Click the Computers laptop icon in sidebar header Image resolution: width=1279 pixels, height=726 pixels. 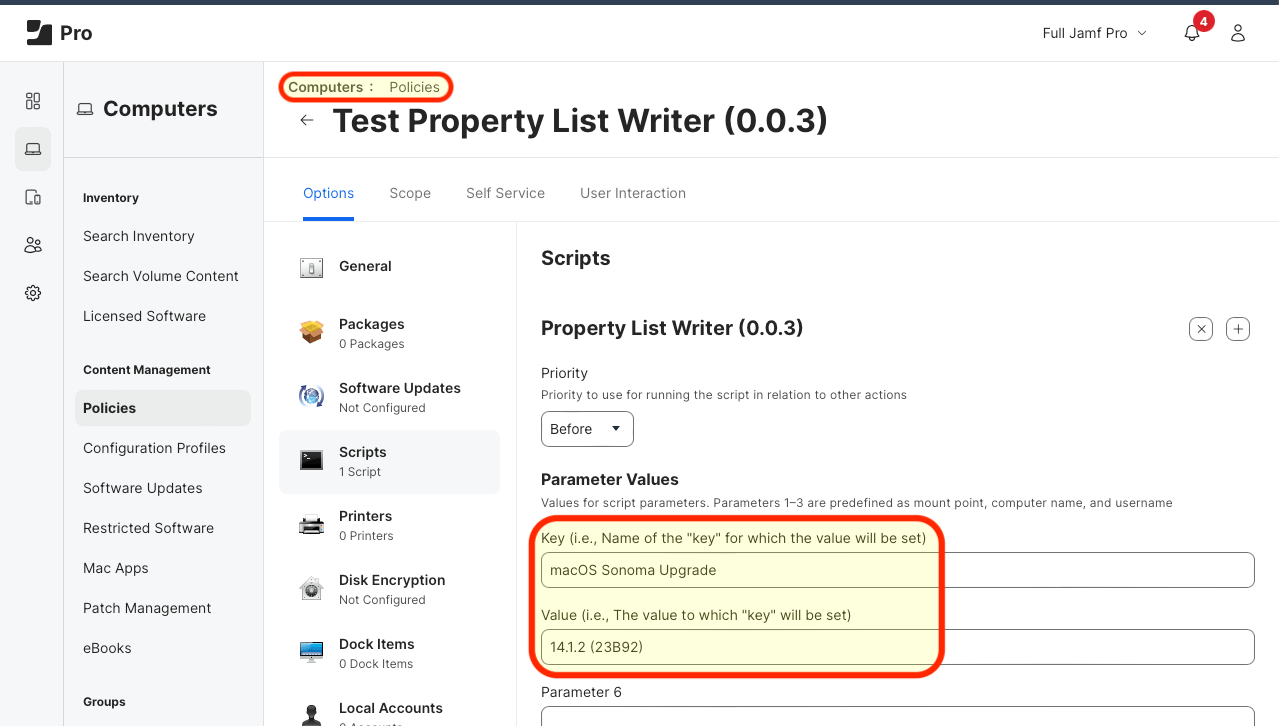point(85,109)
